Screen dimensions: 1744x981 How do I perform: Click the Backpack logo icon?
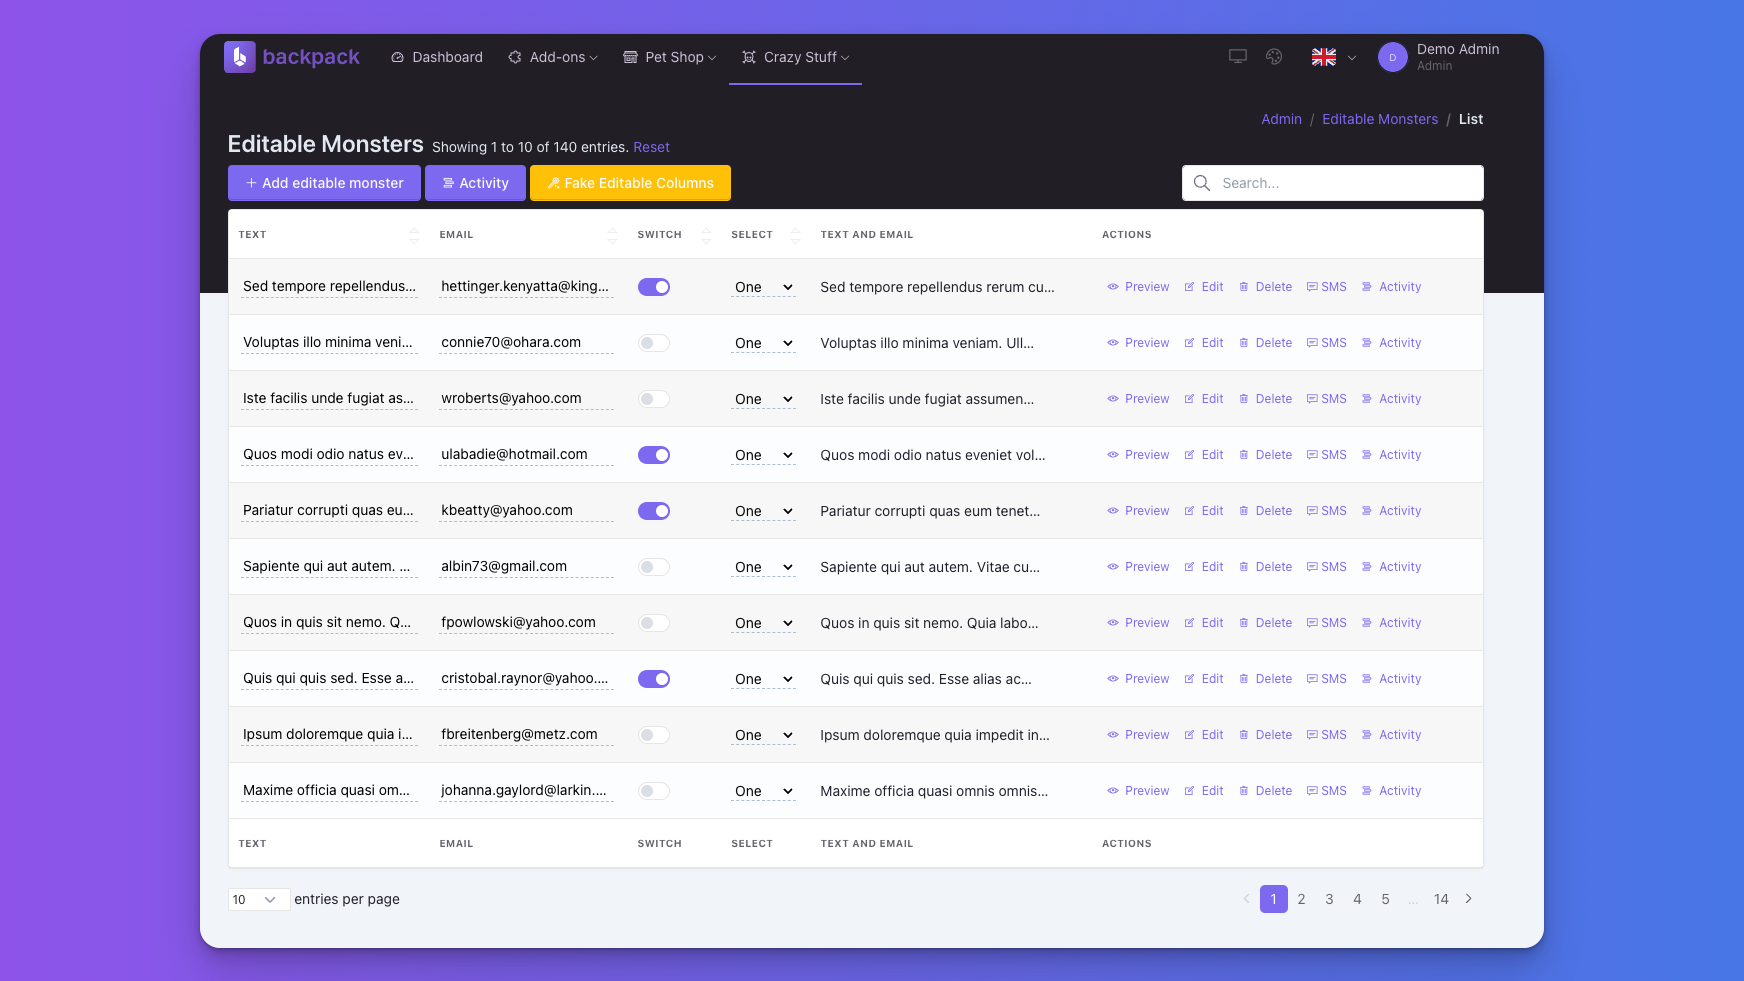(240, 57)
